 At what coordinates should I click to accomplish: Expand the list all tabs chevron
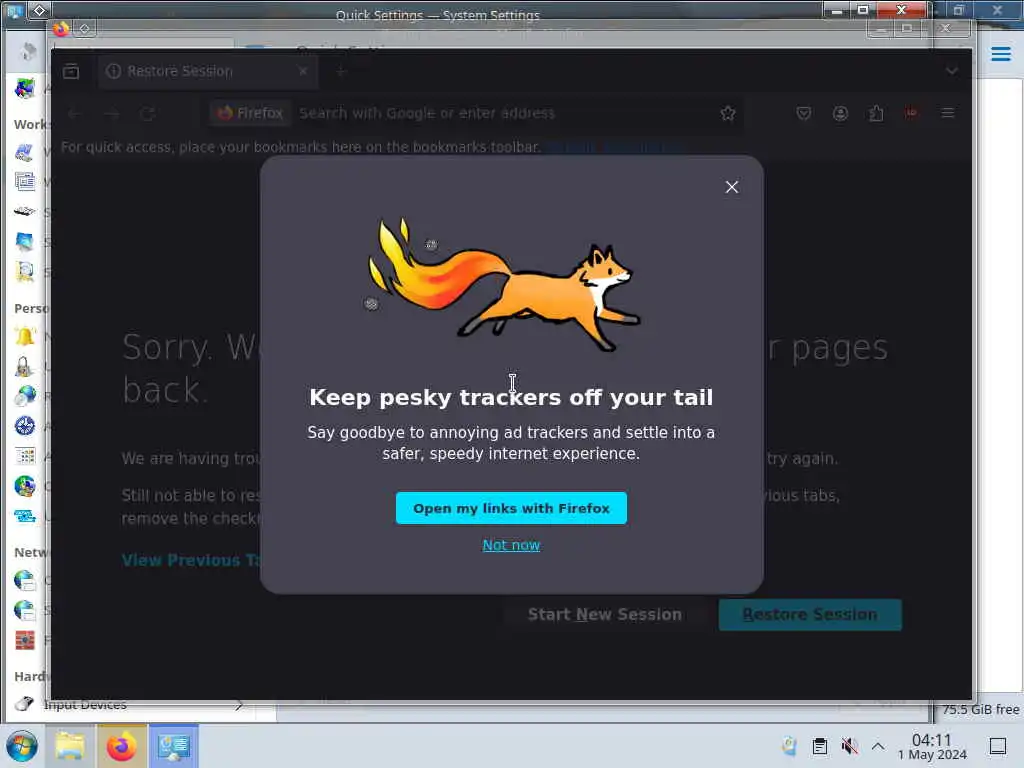click(952, 71)
